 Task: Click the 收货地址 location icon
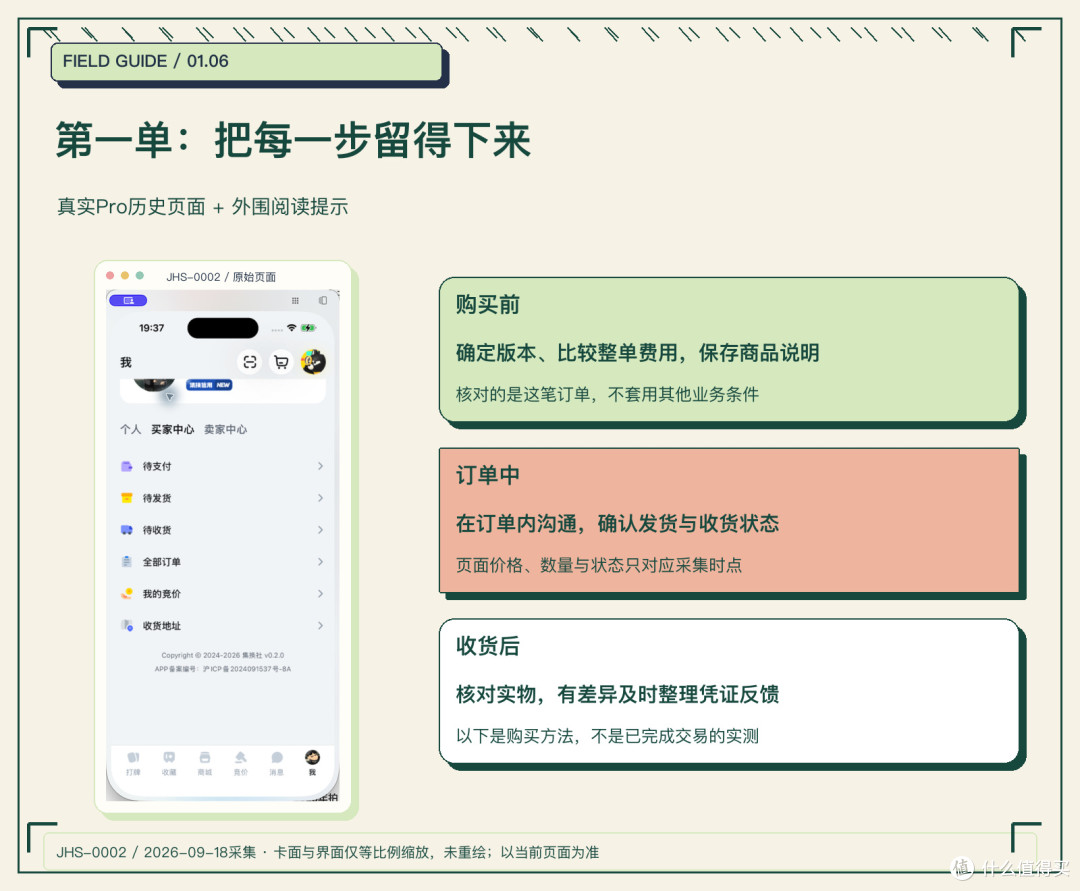[127, 625]
